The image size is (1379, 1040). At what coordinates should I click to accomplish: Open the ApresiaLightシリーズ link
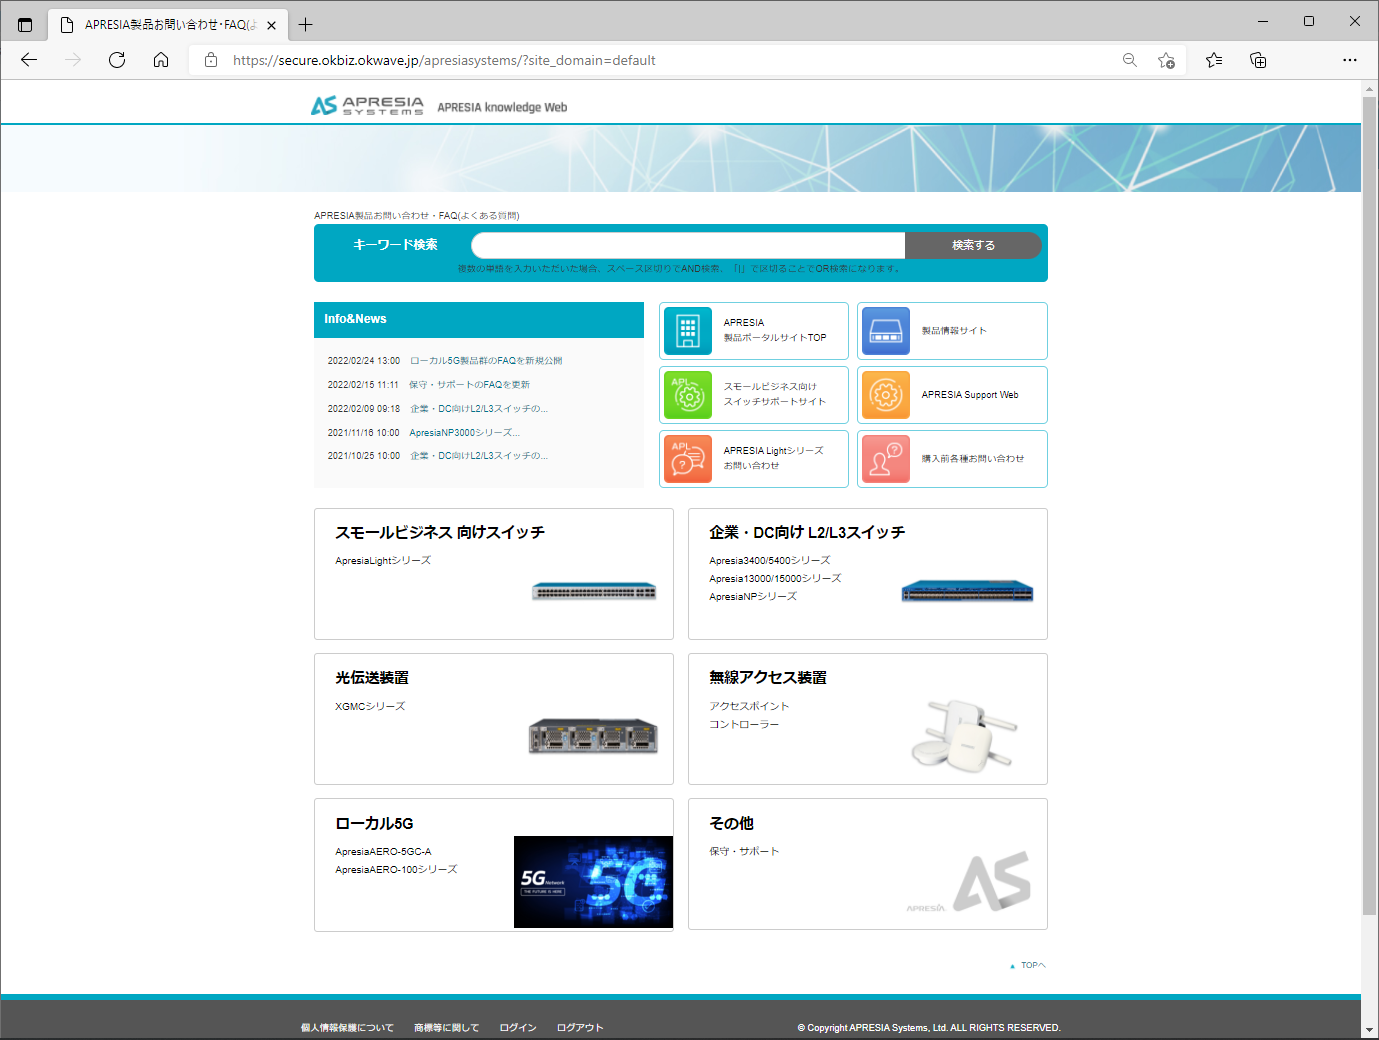point(383,561)
